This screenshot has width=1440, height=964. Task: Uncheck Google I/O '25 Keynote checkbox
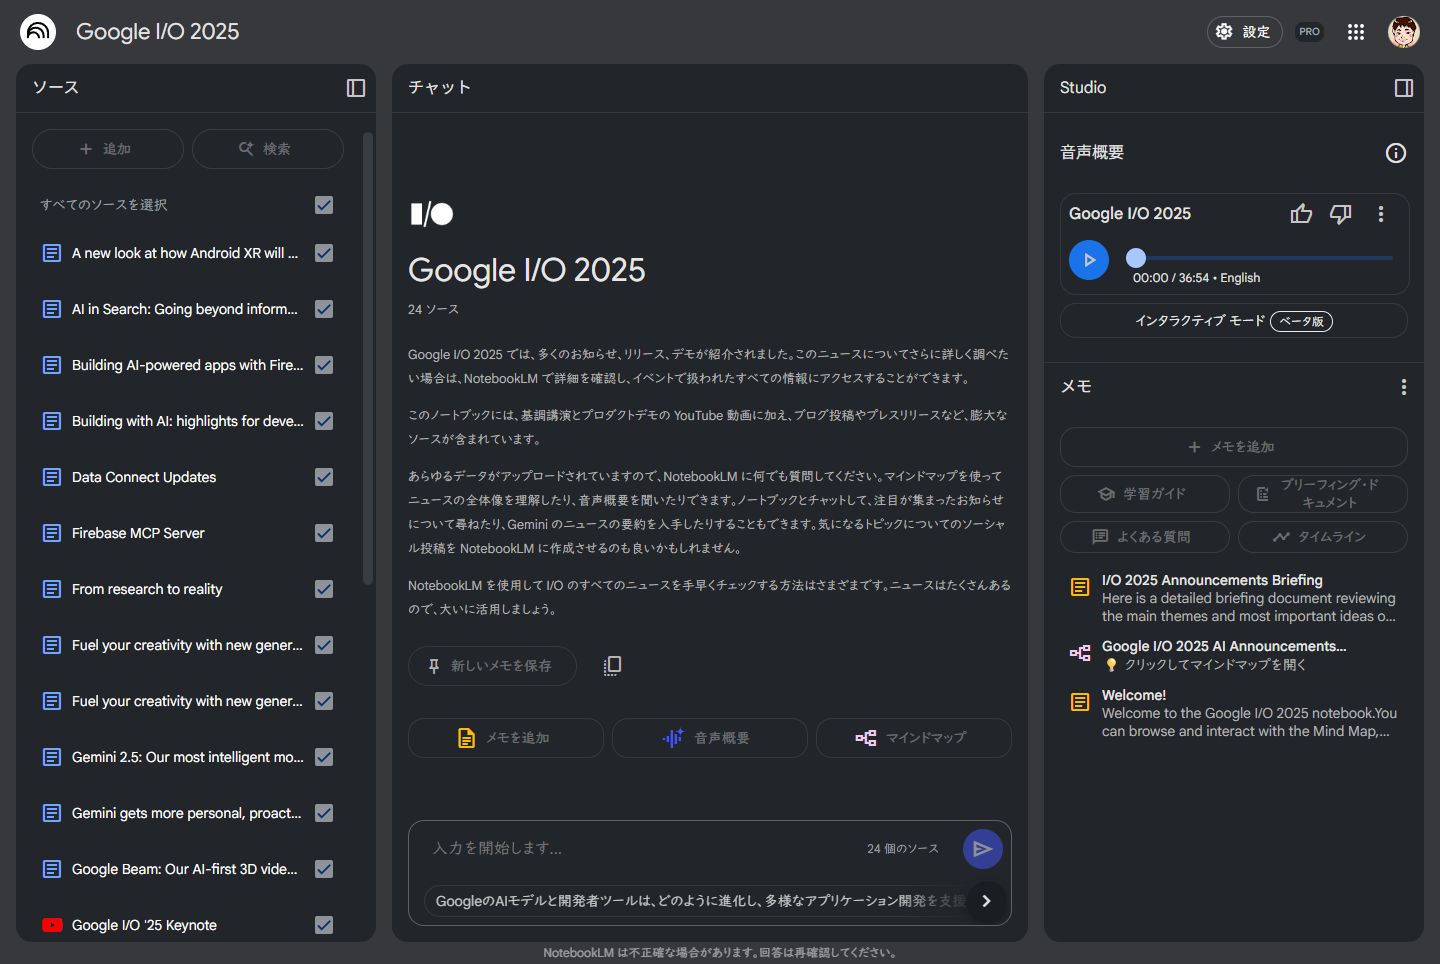(324, 925)
